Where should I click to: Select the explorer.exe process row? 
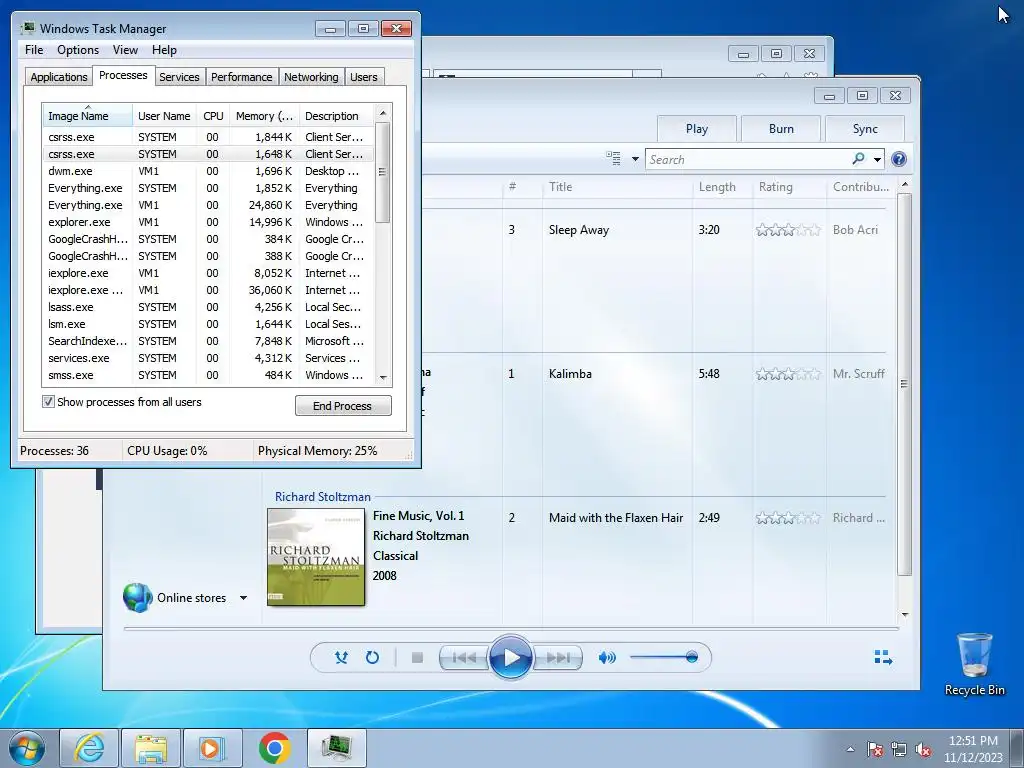[x=208, y=222]
